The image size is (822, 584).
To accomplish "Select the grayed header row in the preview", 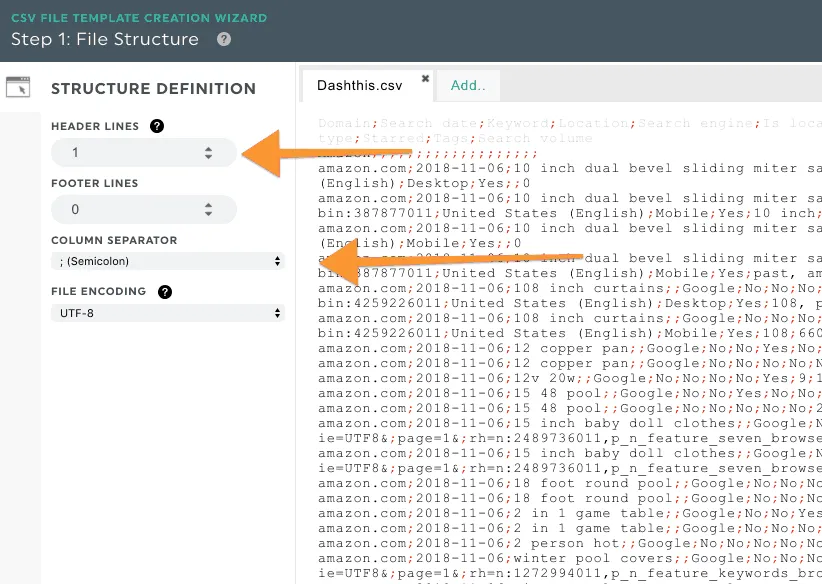I will (550, 125).
